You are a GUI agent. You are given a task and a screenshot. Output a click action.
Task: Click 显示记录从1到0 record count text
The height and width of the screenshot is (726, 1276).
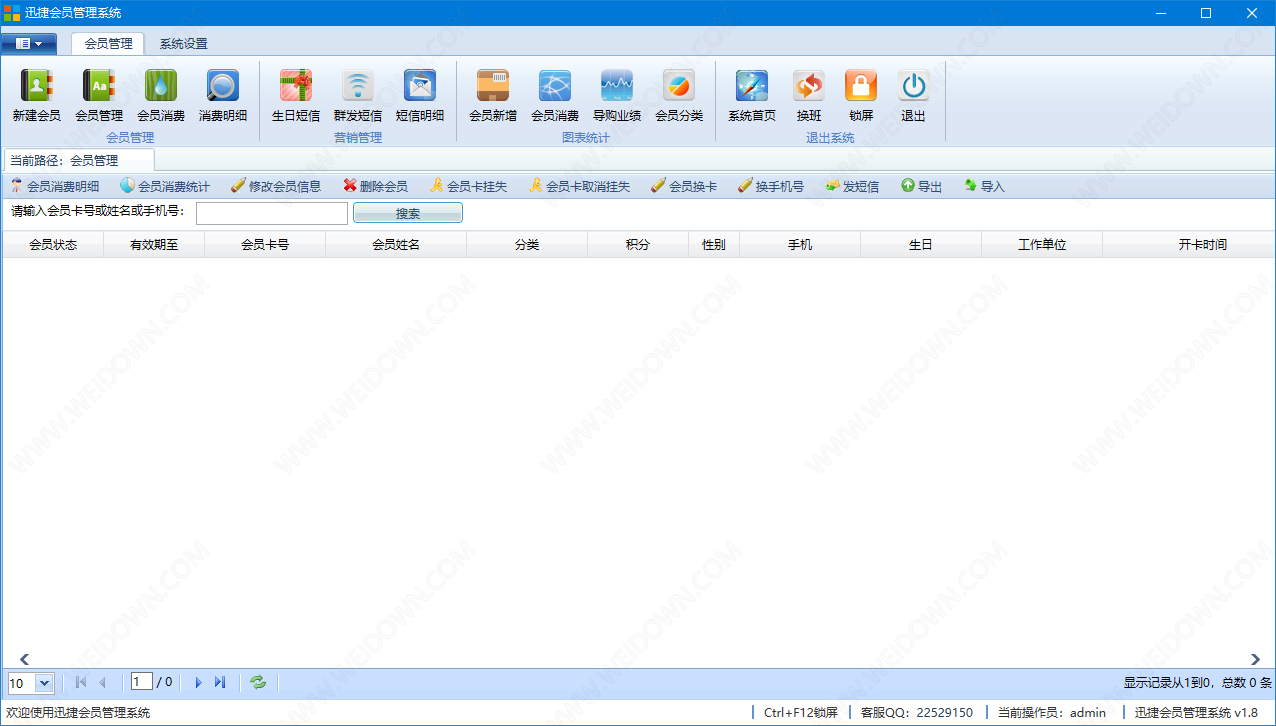click(x=1197, y=683)
